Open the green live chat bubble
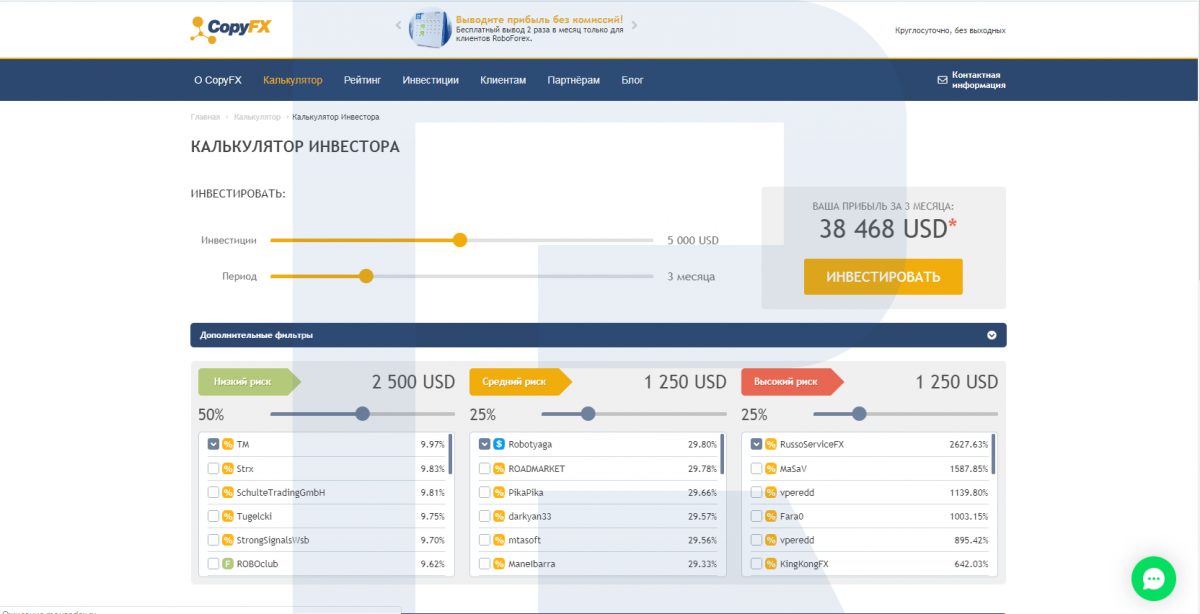Screen dimensions: 1200x614 [1153, 577]
